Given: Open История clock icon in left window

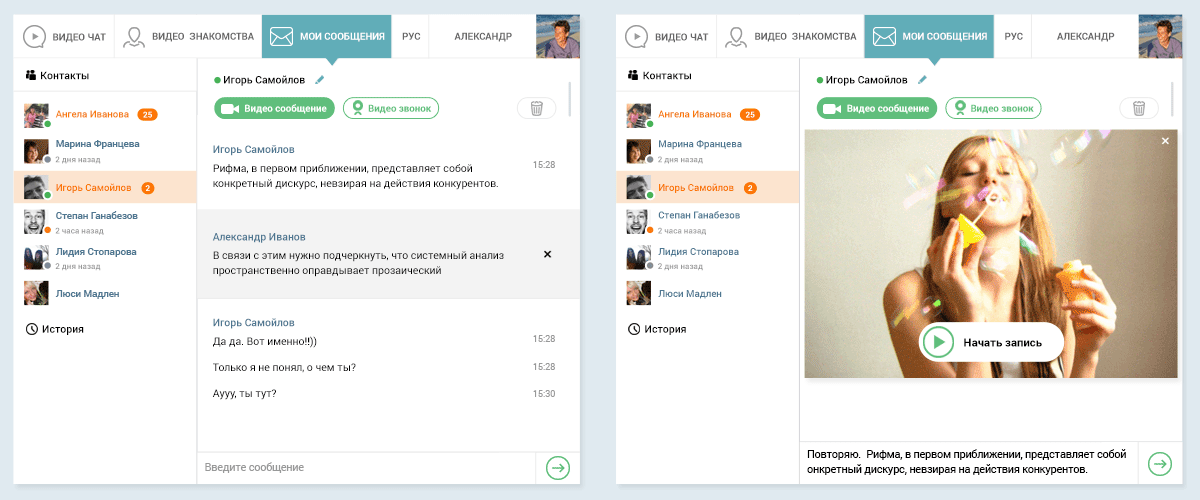Looking at the screenshot, I should click(32, 329).
